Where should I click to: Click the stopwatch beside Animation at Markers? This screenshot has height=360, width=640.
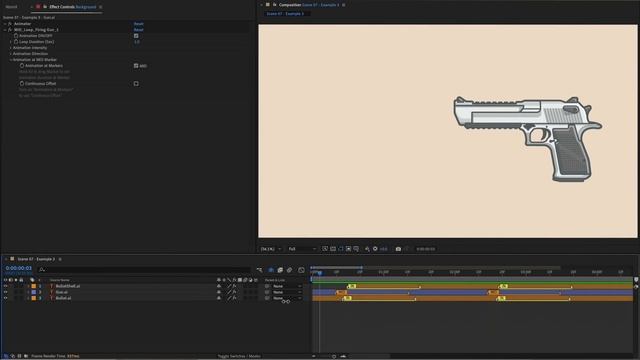point(22,66)
